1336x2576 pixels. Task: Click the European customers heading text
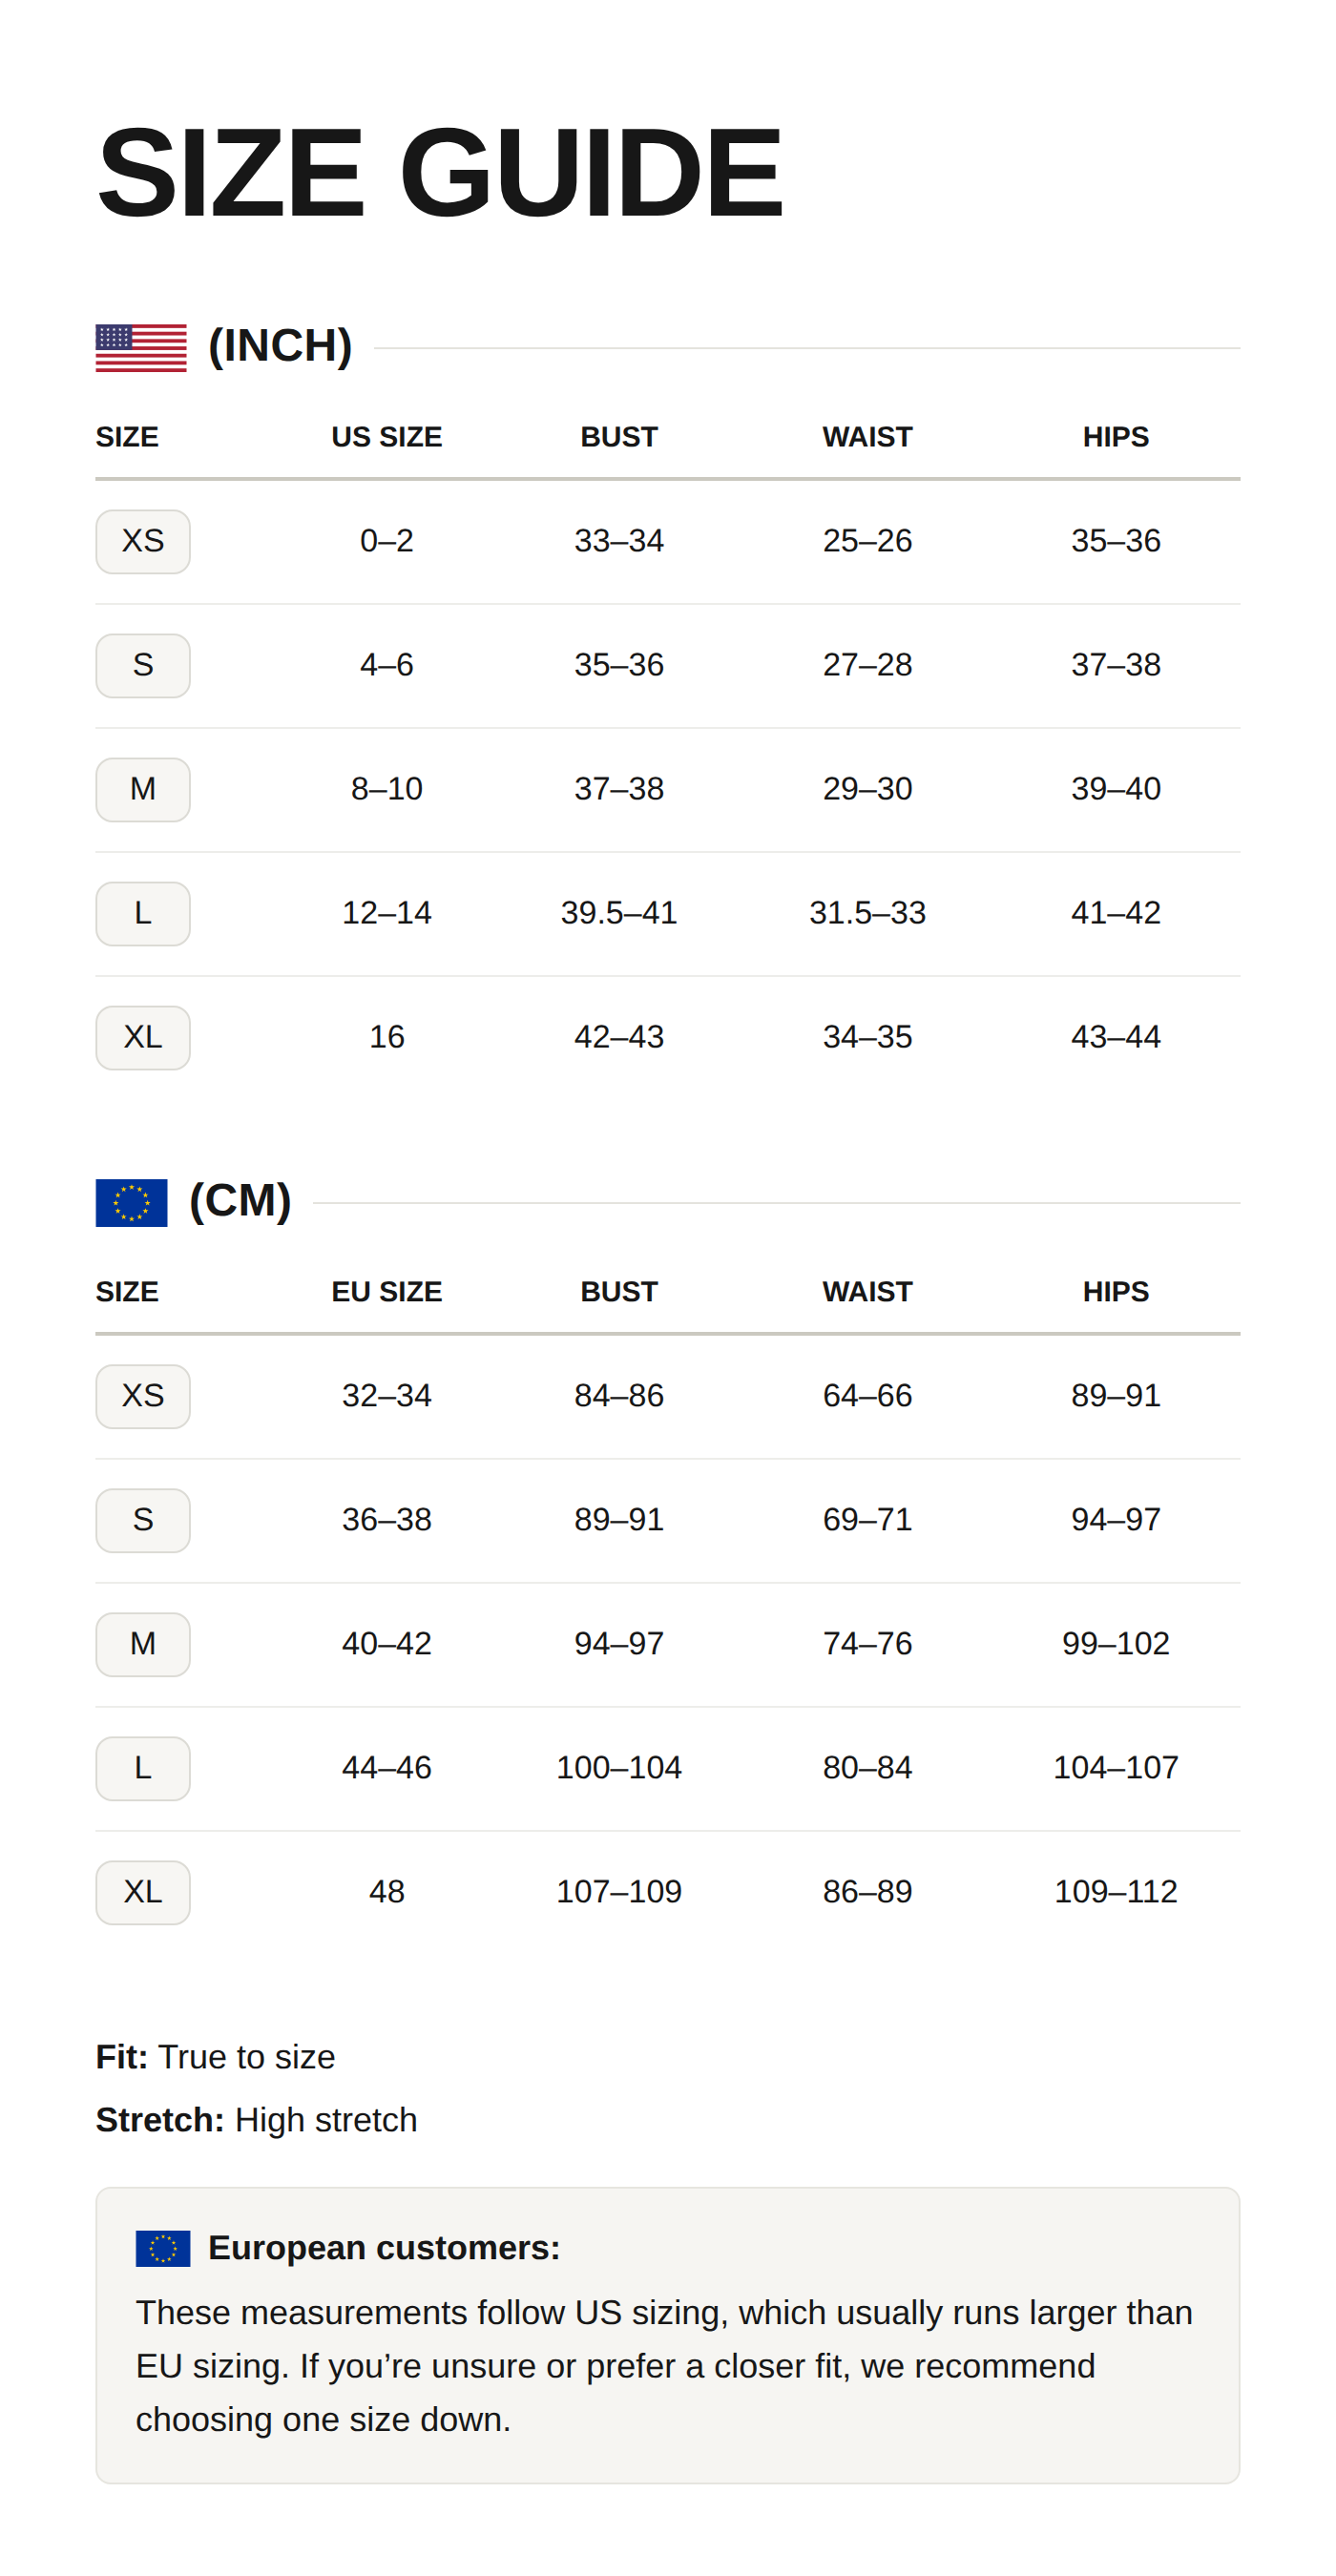point(384,2249)
